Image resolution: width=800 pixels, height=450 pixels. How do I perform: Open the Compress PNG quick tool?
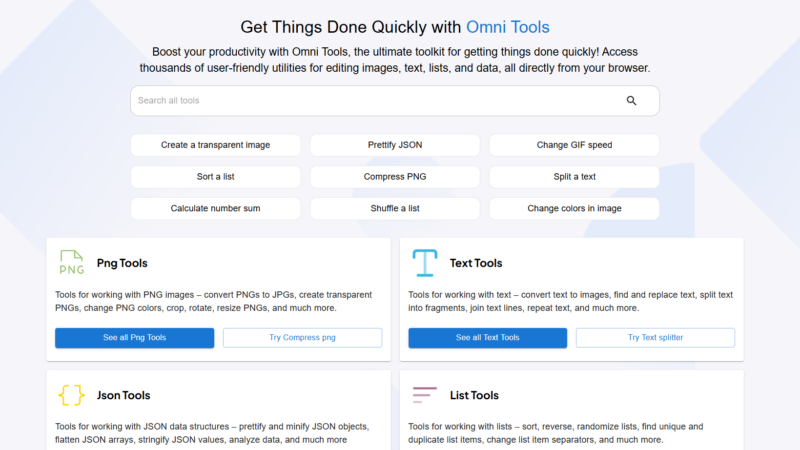point(395,177)
